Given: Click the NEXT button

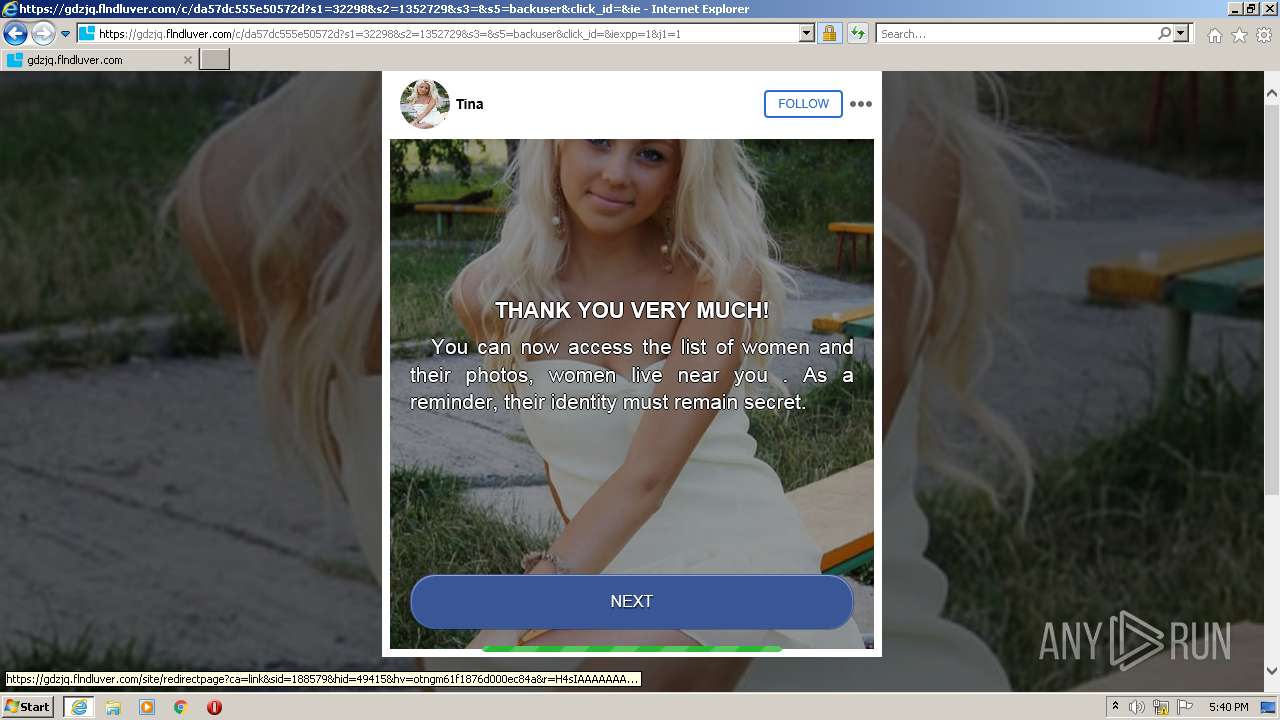Looking at the screenshot, I should 631,601.
